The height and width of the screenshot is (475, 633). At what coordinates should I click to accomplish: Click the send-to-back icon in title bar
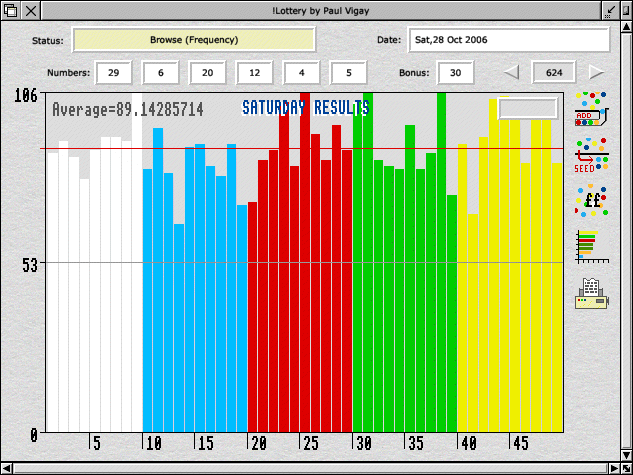(x=10, y=10)
